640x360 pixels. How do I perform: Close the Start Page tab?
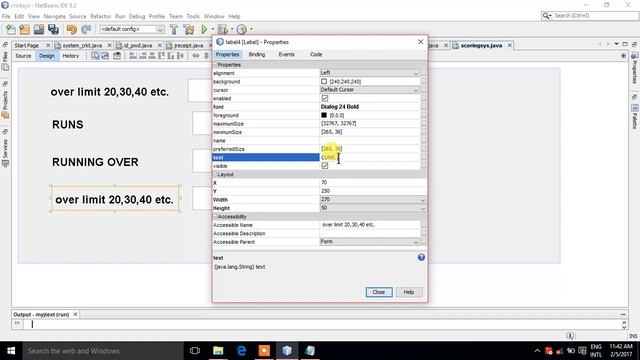point(48,45)
